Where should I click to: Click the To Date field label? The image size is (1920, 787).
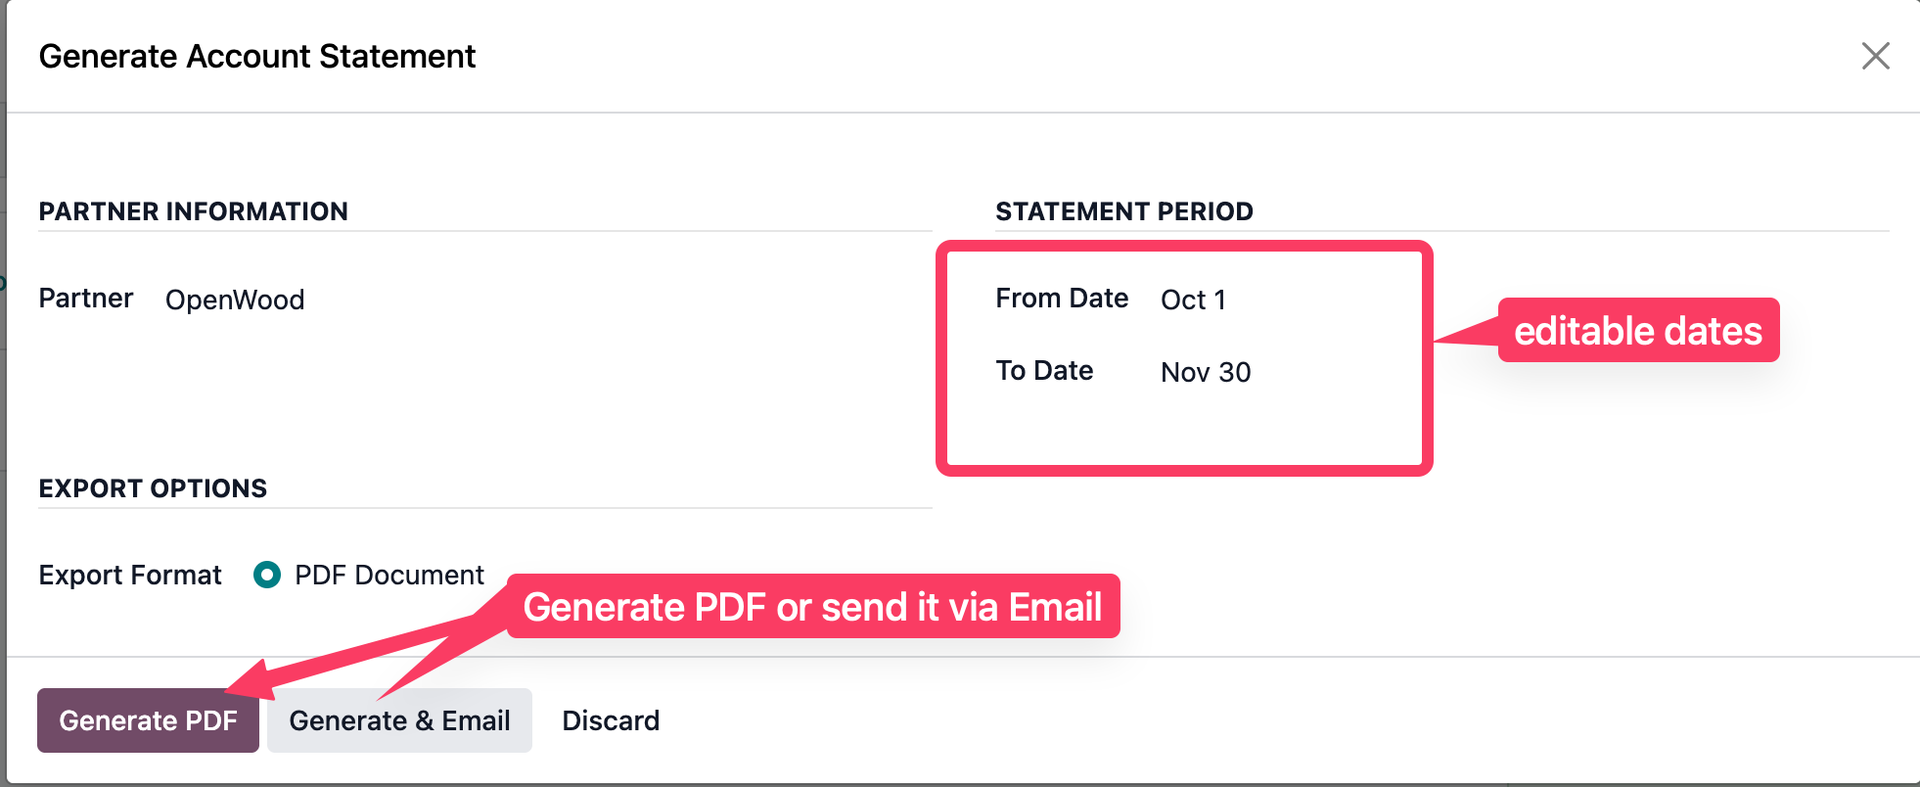1043,370
